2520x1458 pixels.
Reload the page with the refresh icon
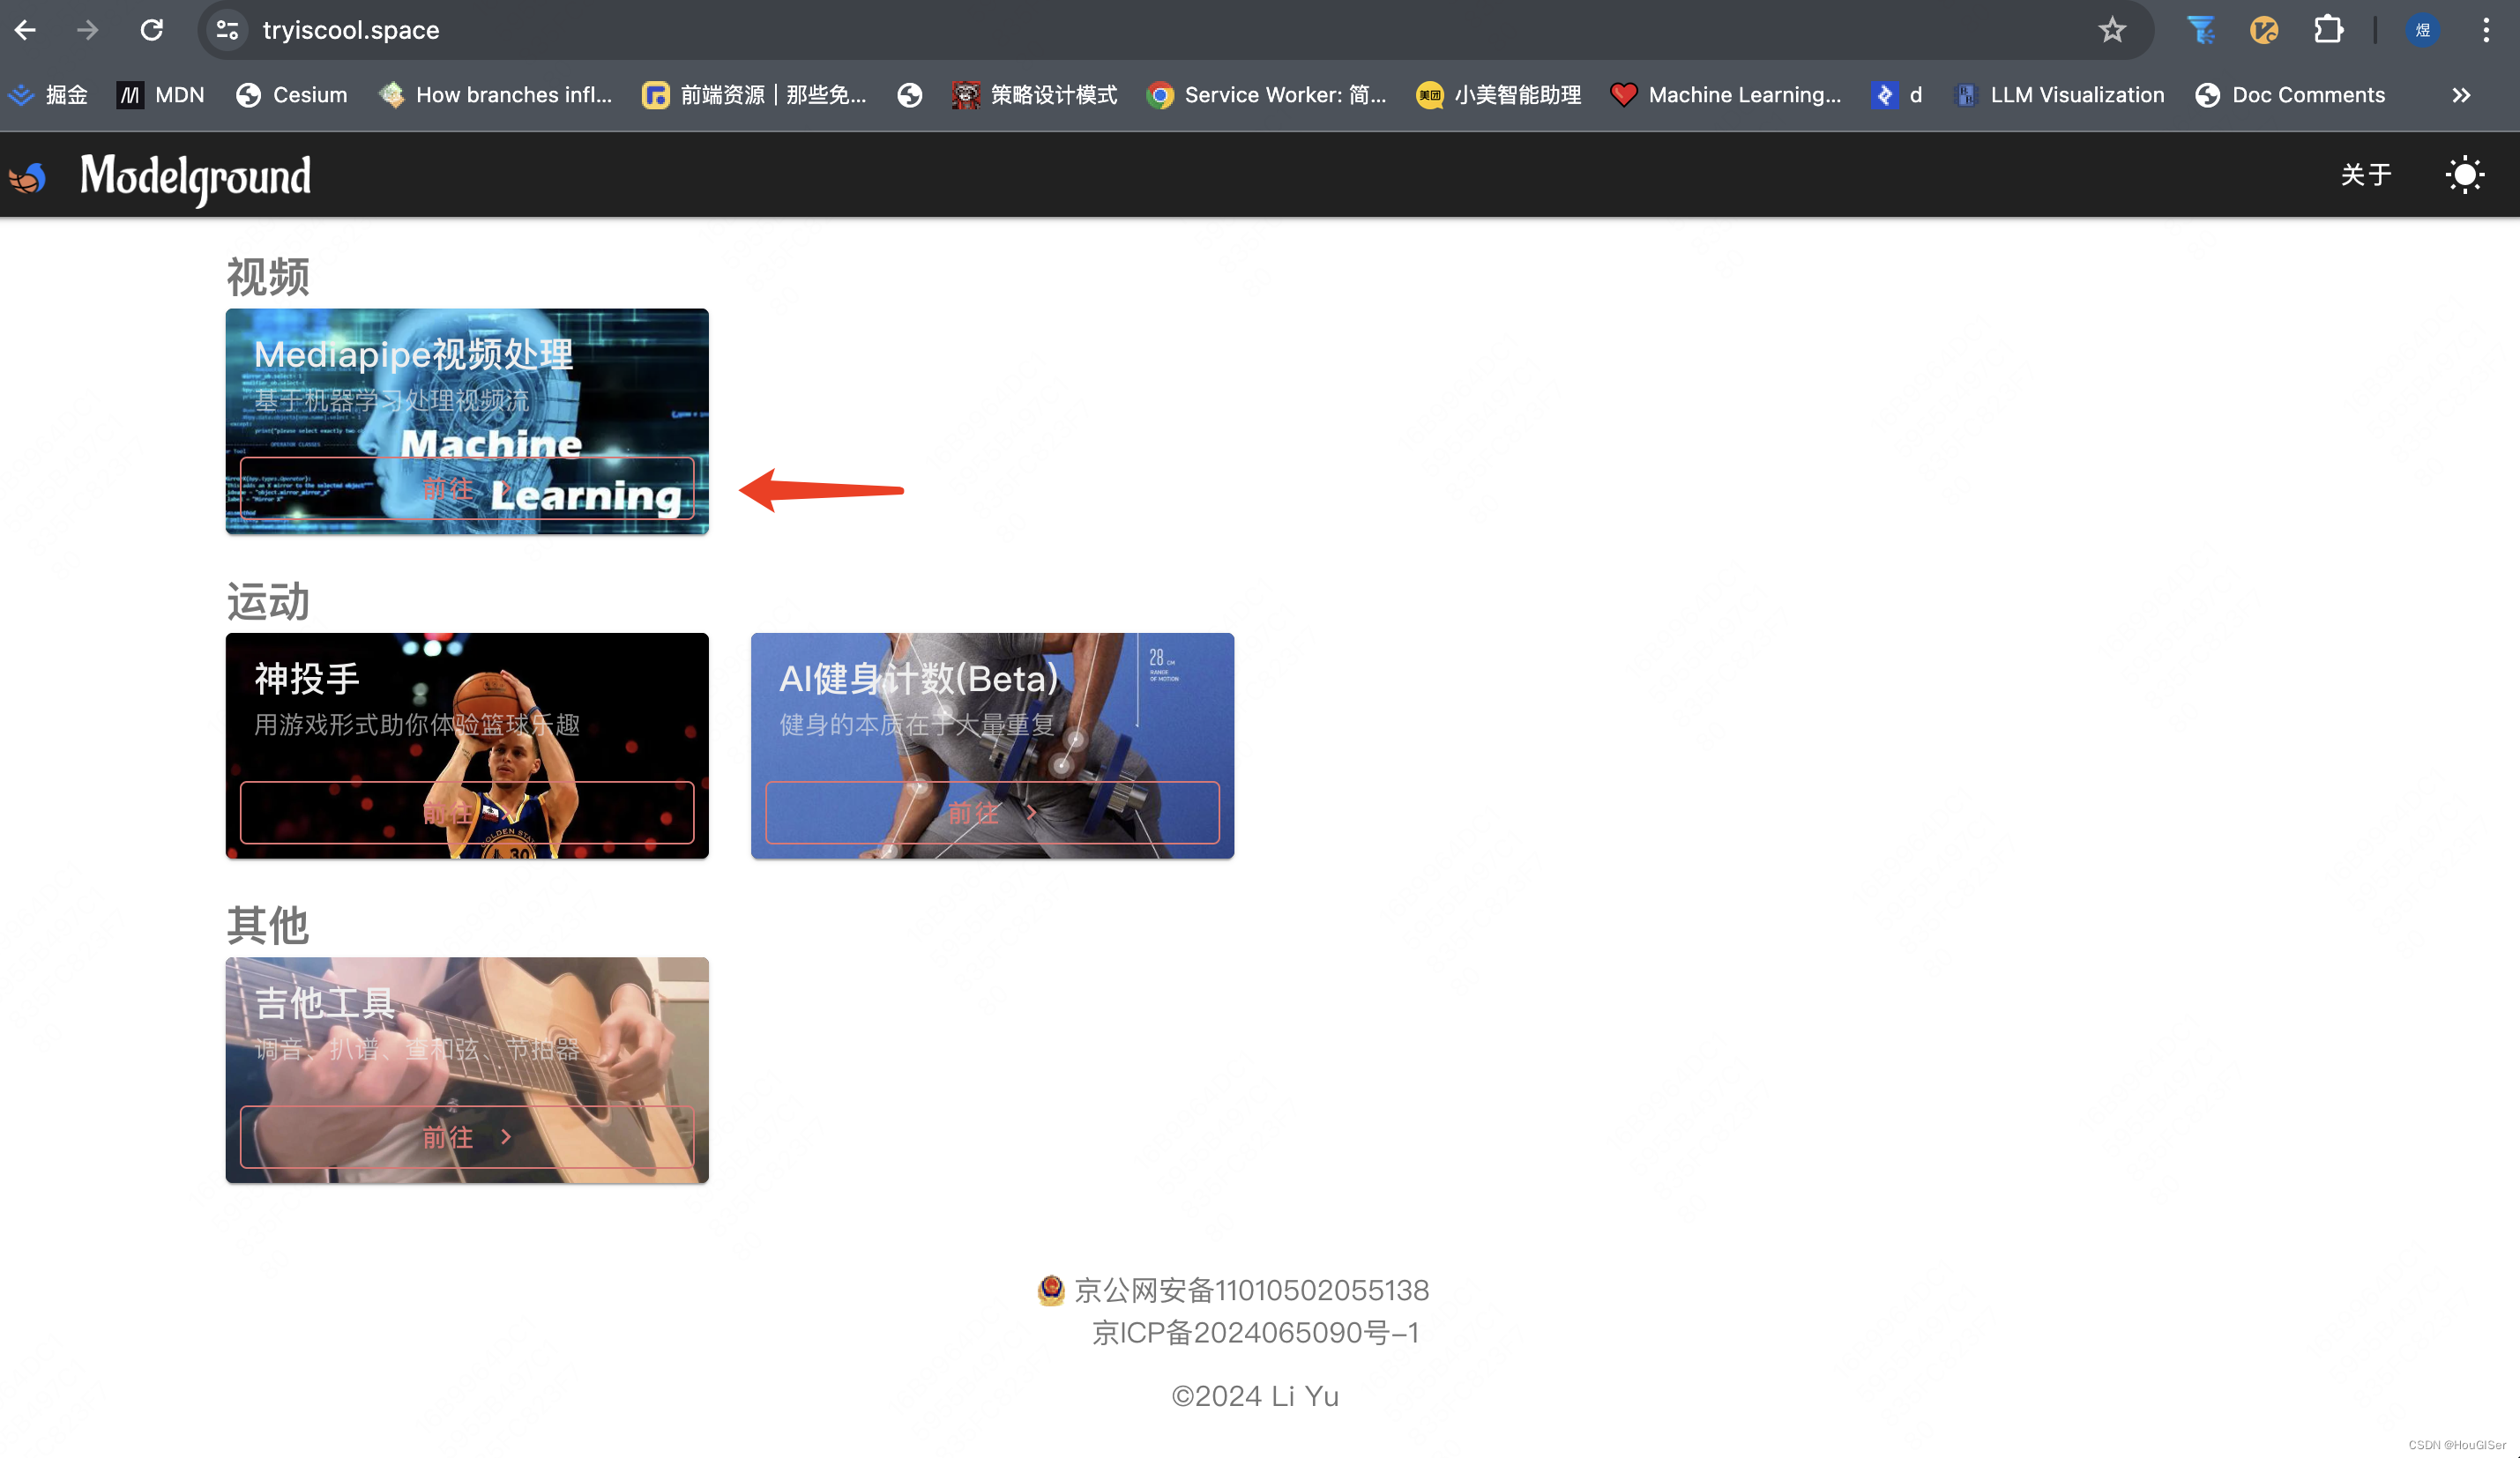(151, 30)
